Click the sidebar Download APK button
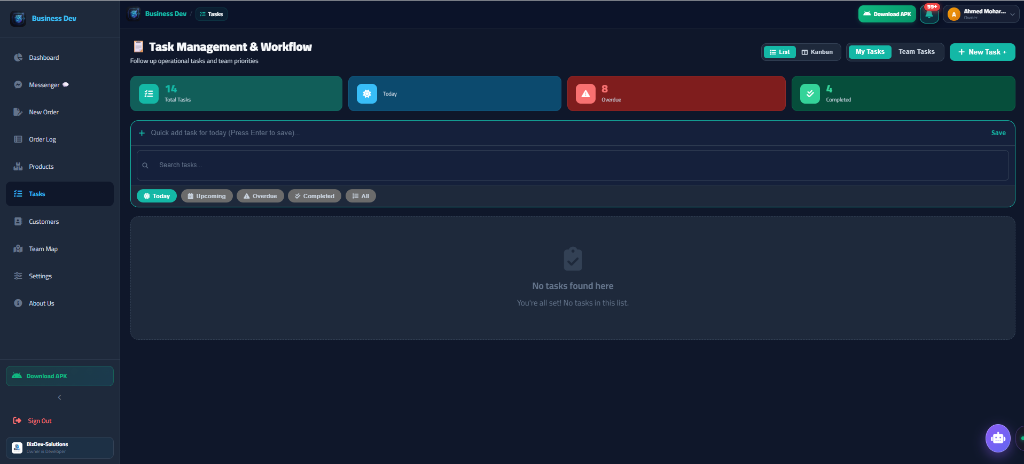Image resolution: width=1024 pixels, height=464 pixels. pyautogui.click(x=59, y=376)
